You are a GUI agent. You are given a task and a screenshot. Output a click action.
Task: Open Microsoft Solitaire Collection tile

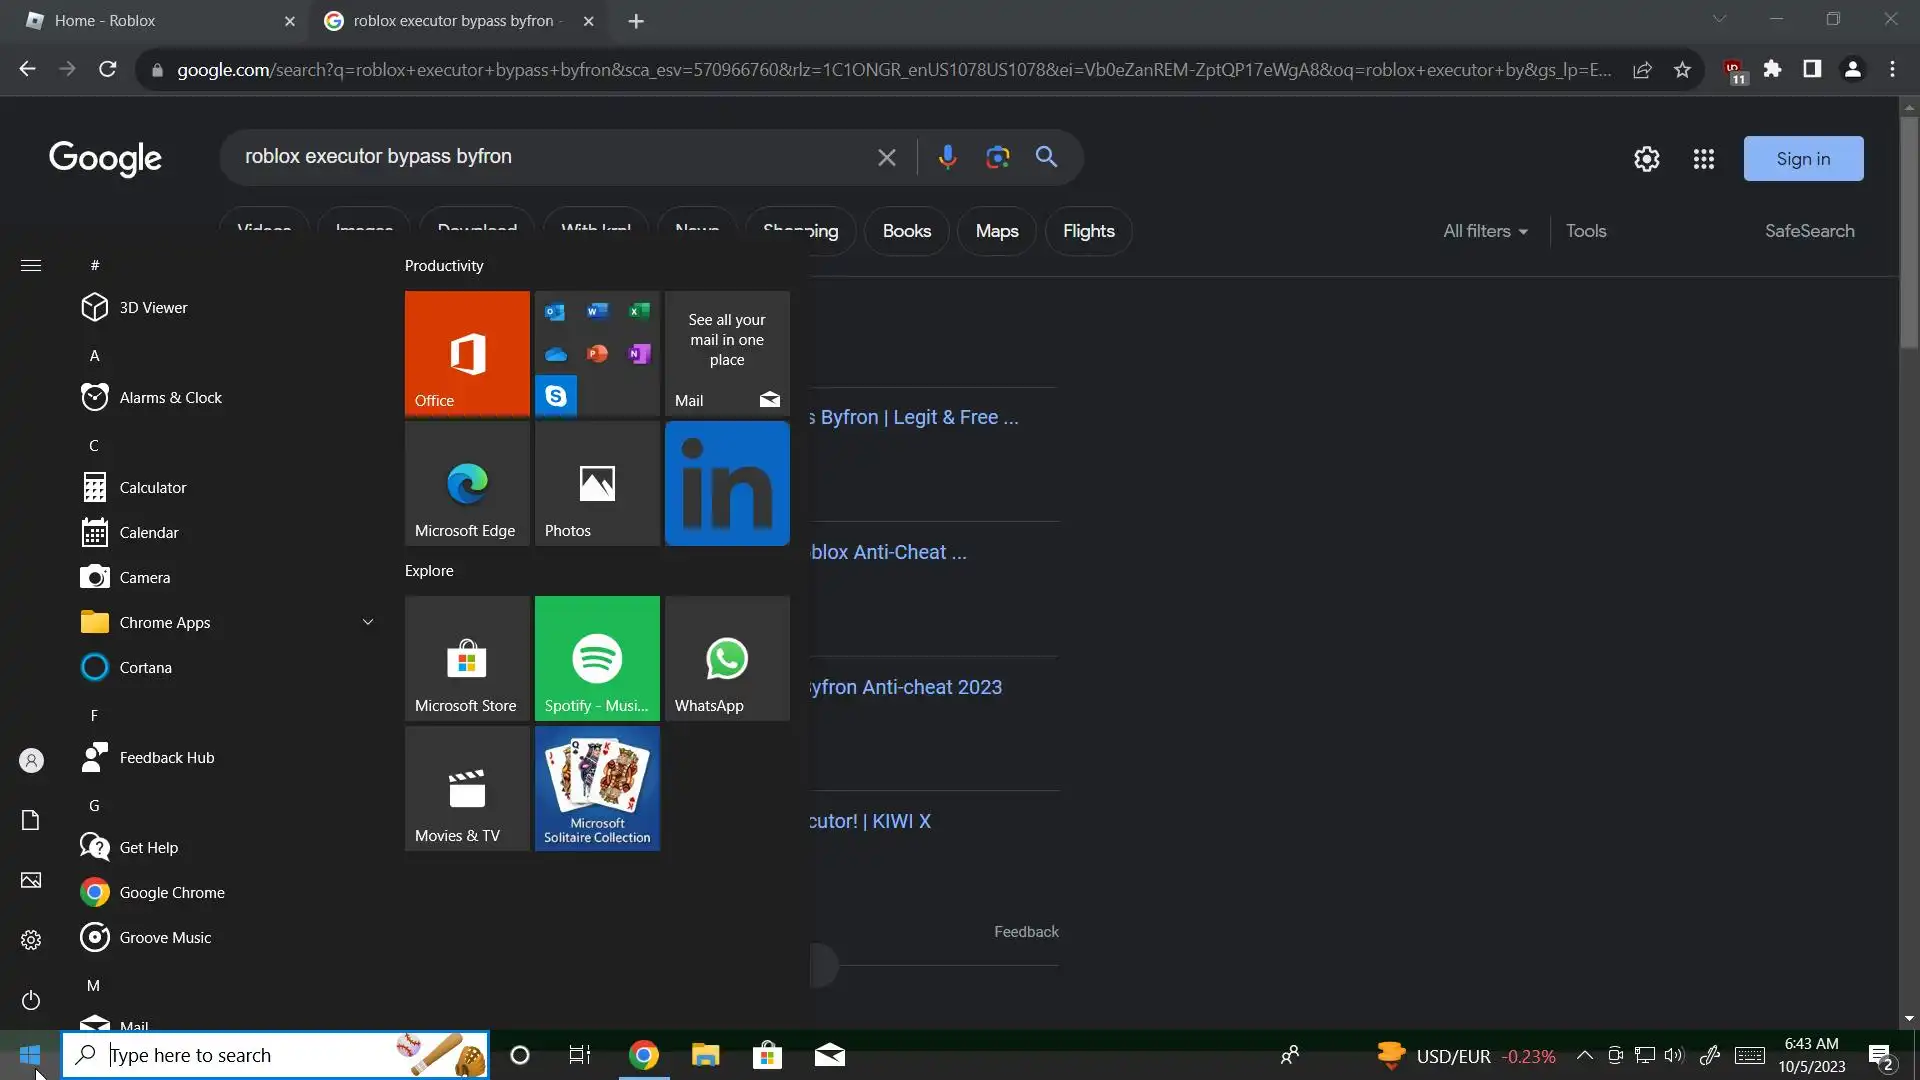click(597, 788)
